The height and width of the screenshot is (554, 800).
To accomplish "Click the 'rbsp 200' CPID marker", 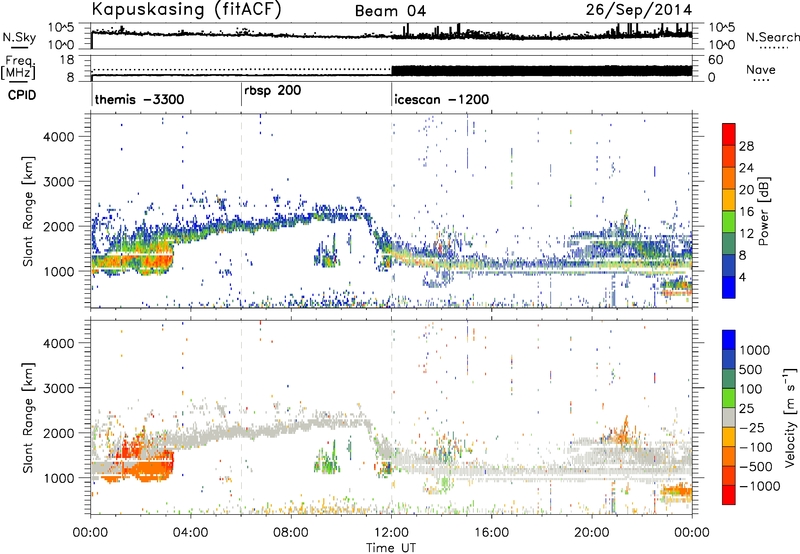I will 272,91.
